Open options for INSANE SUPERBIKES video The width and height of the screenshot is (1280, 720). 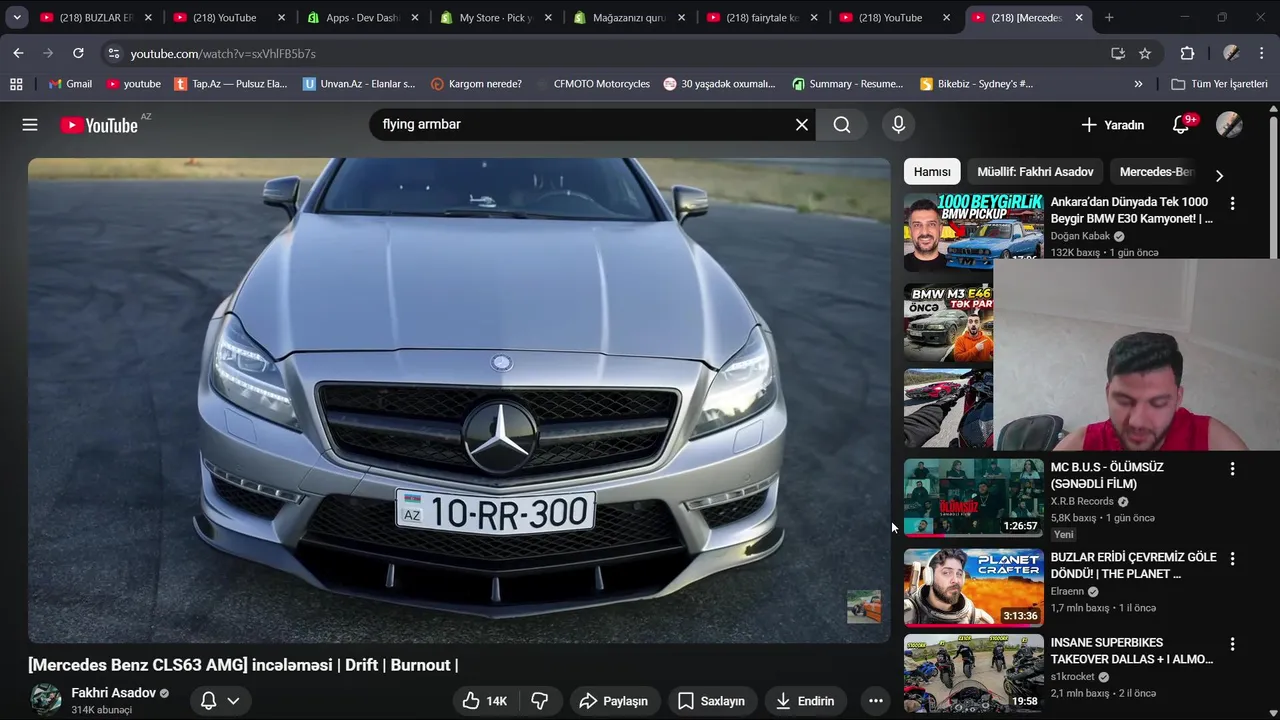point(1232,644)
